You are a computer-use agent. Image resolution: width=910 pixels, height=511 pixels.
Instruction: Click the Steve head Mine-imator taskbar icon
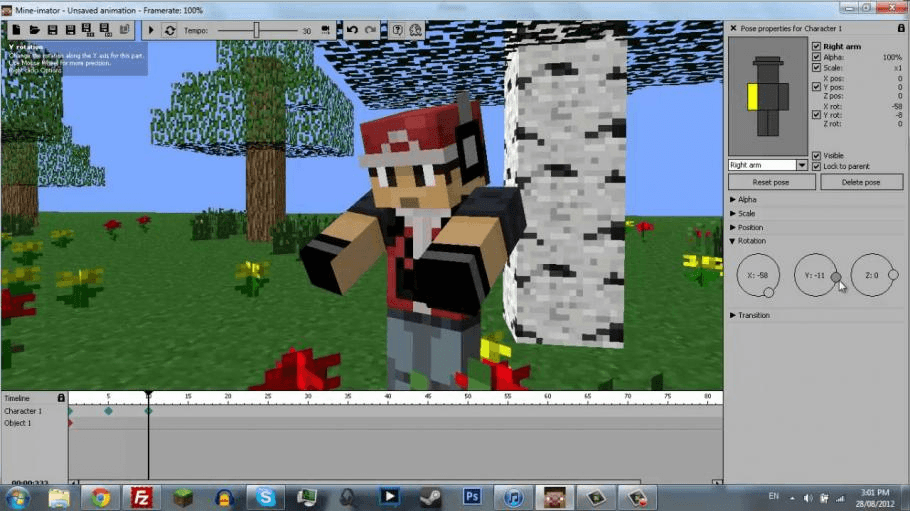[554, 498]
